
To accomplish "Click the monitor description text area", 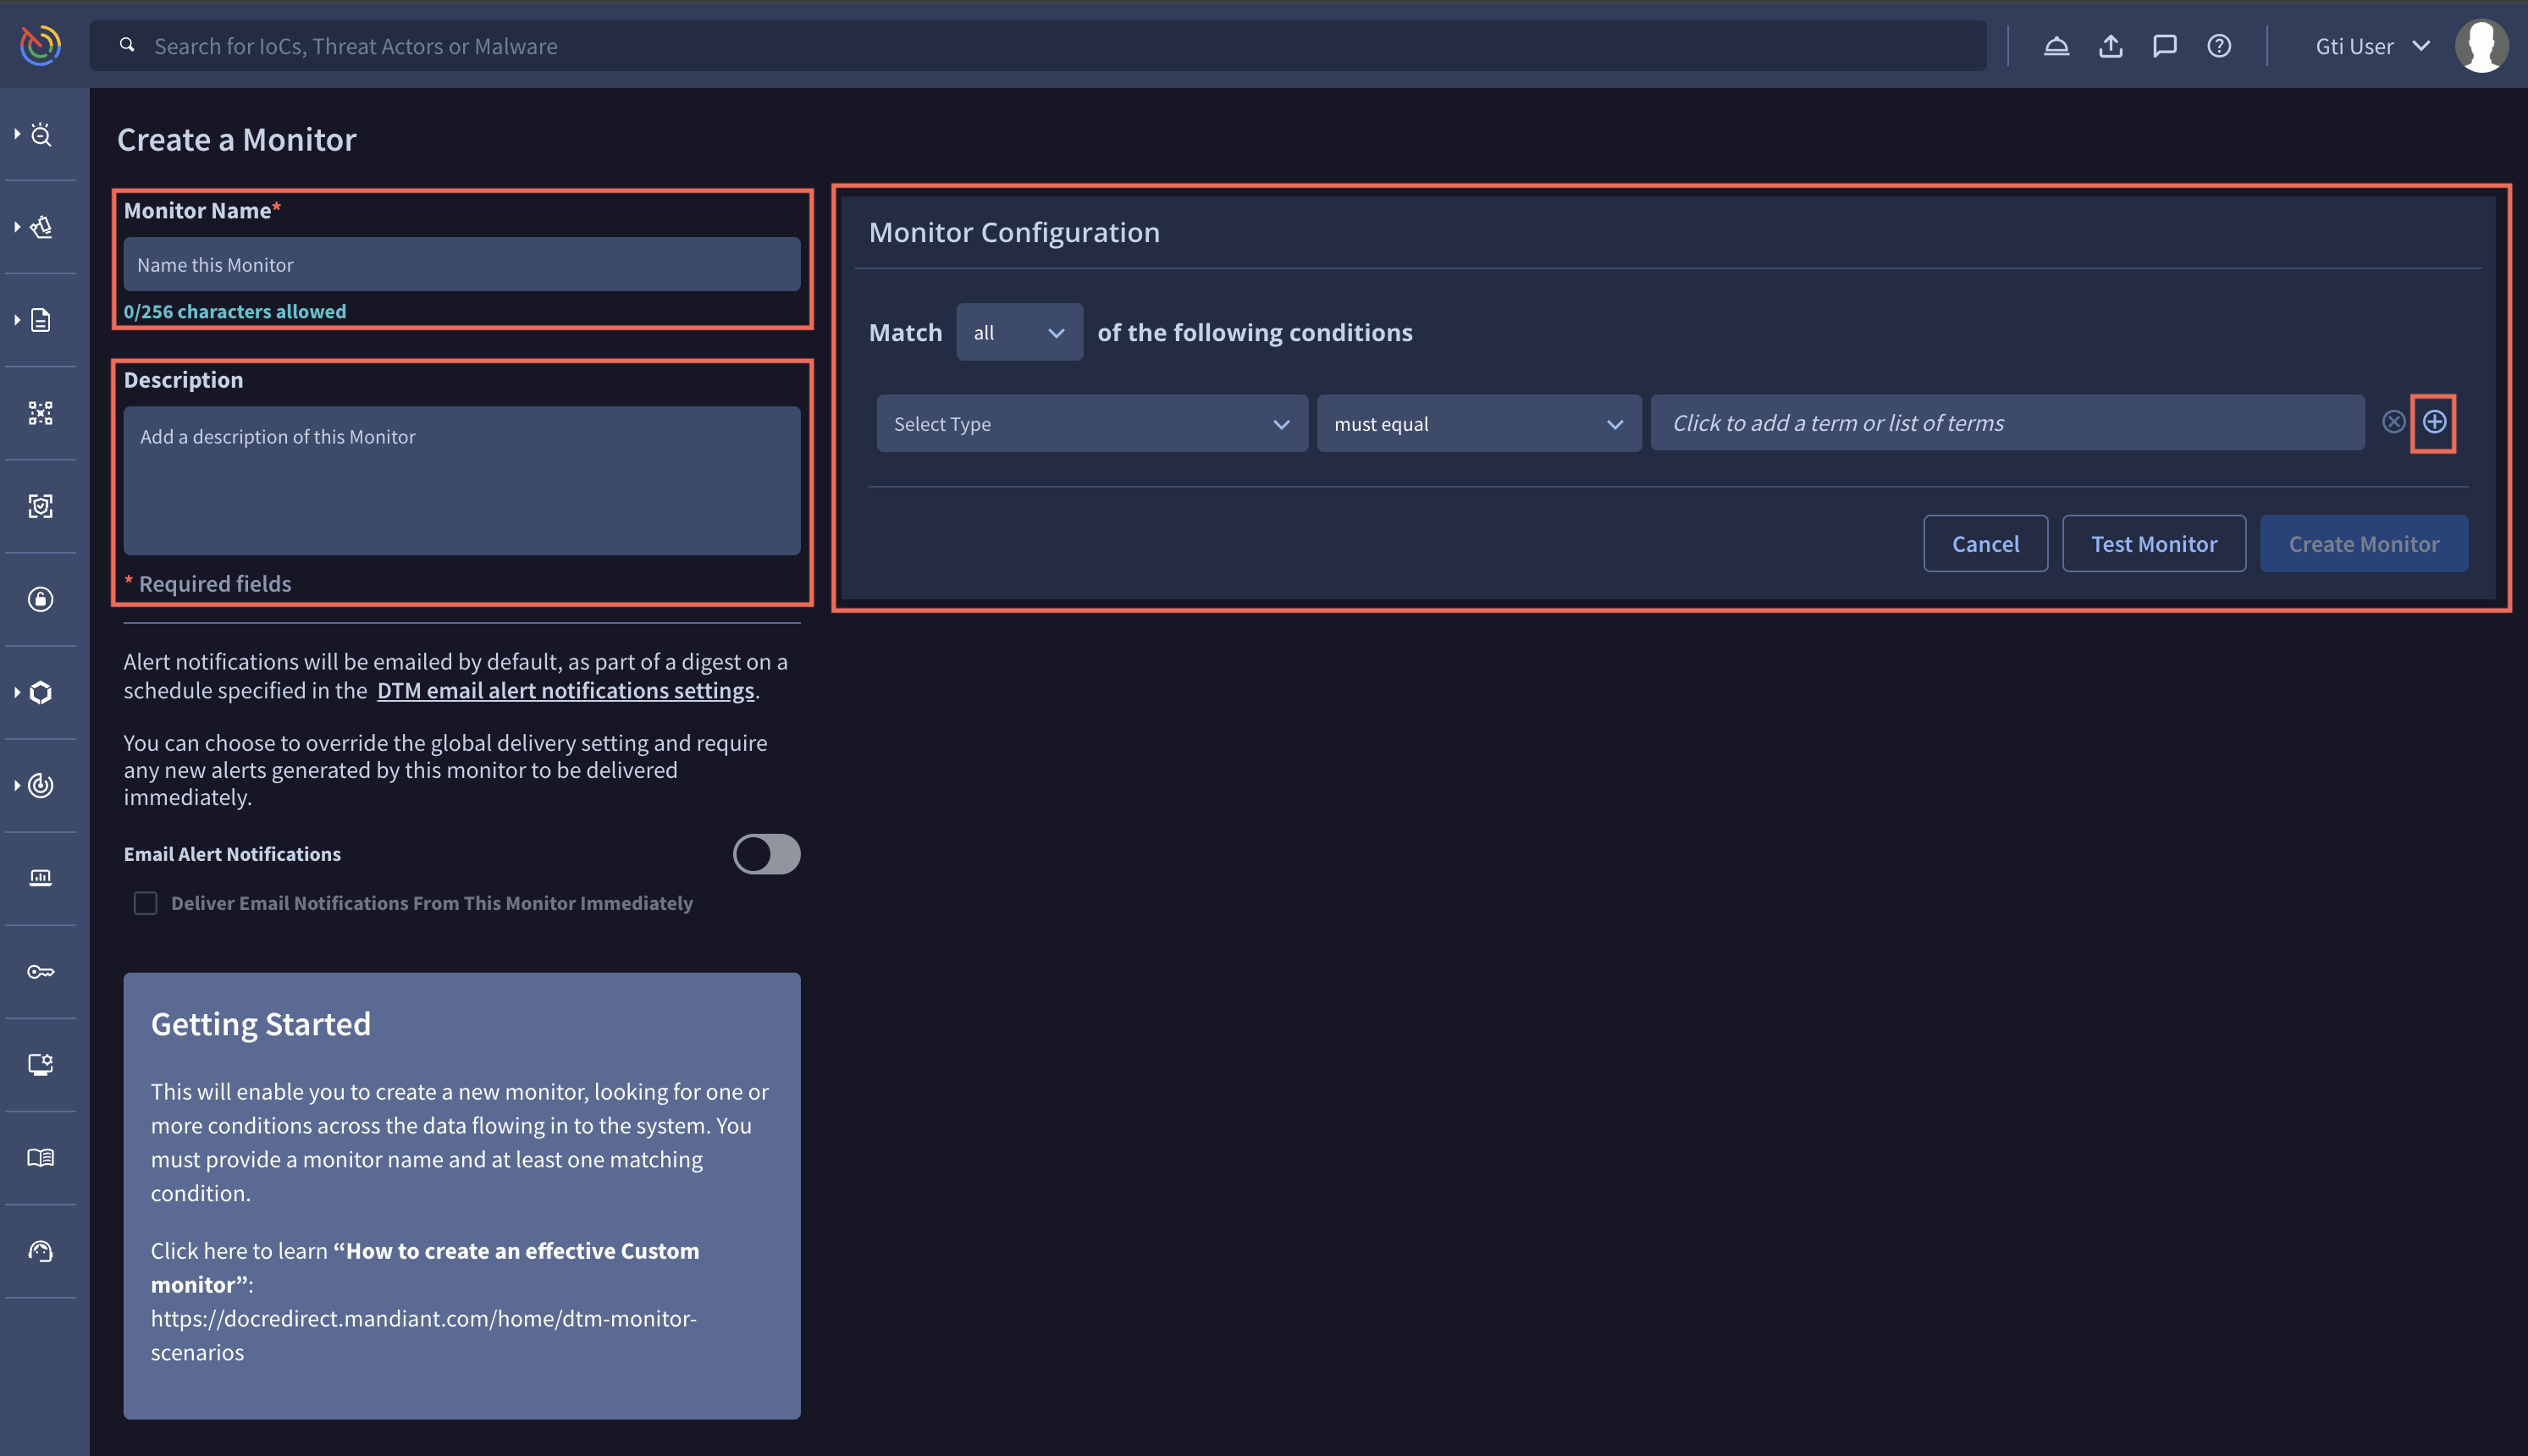I will click(462, 480).
